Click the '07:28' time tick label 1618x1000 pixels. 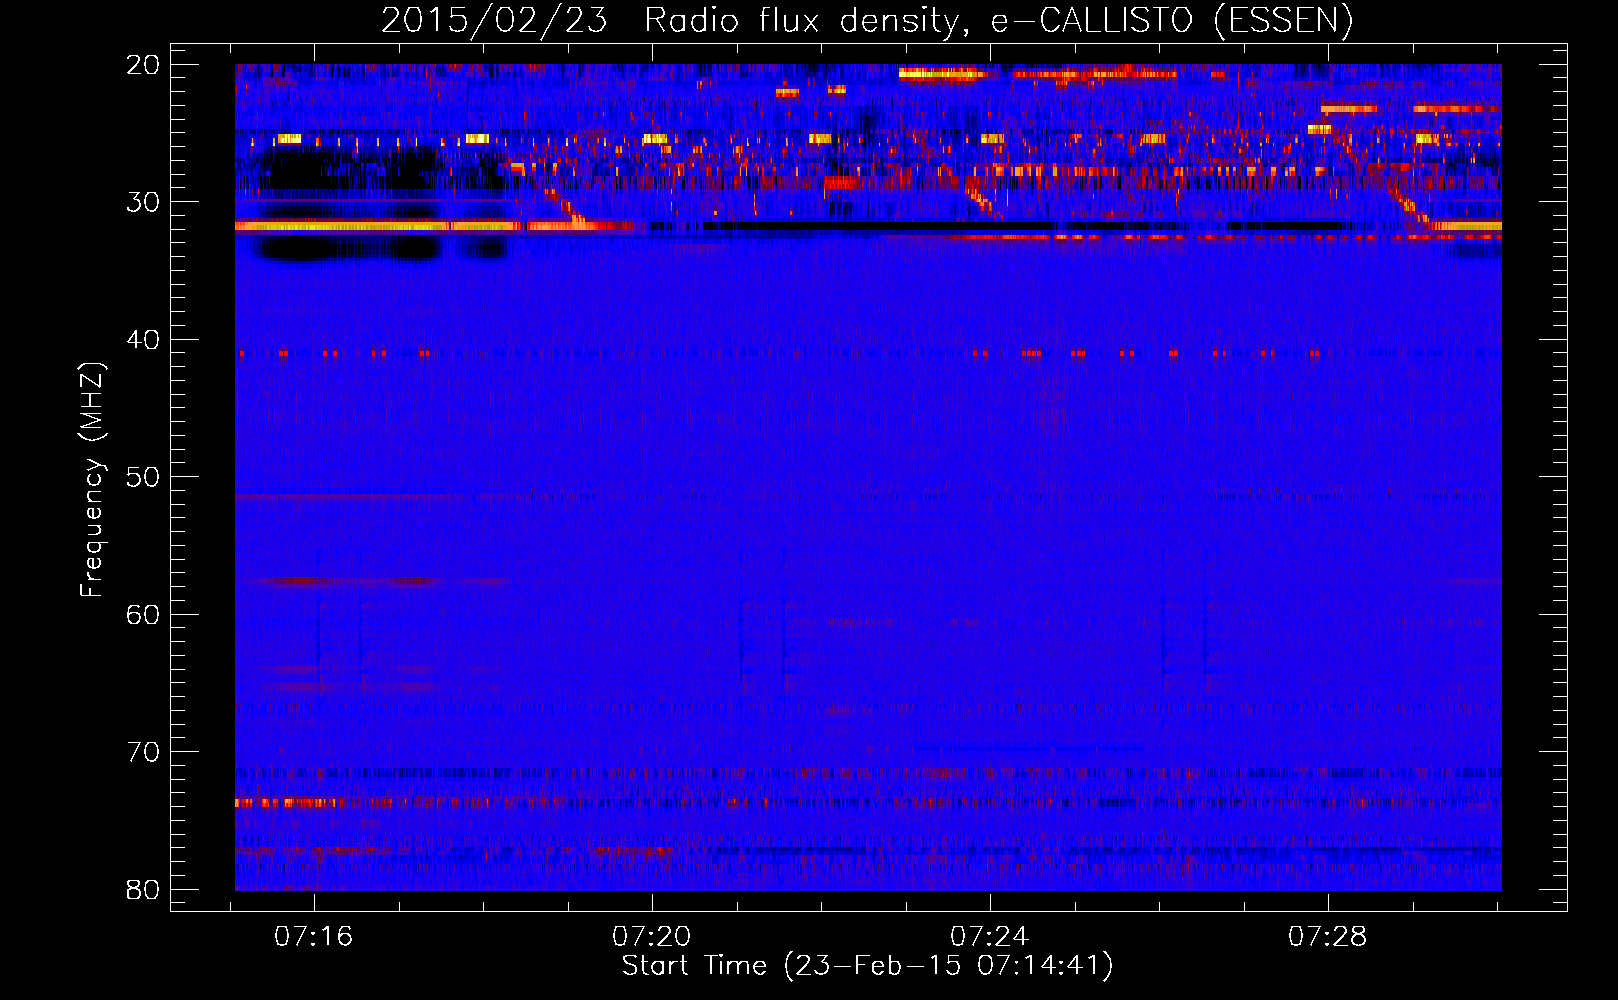point(1328,936)
